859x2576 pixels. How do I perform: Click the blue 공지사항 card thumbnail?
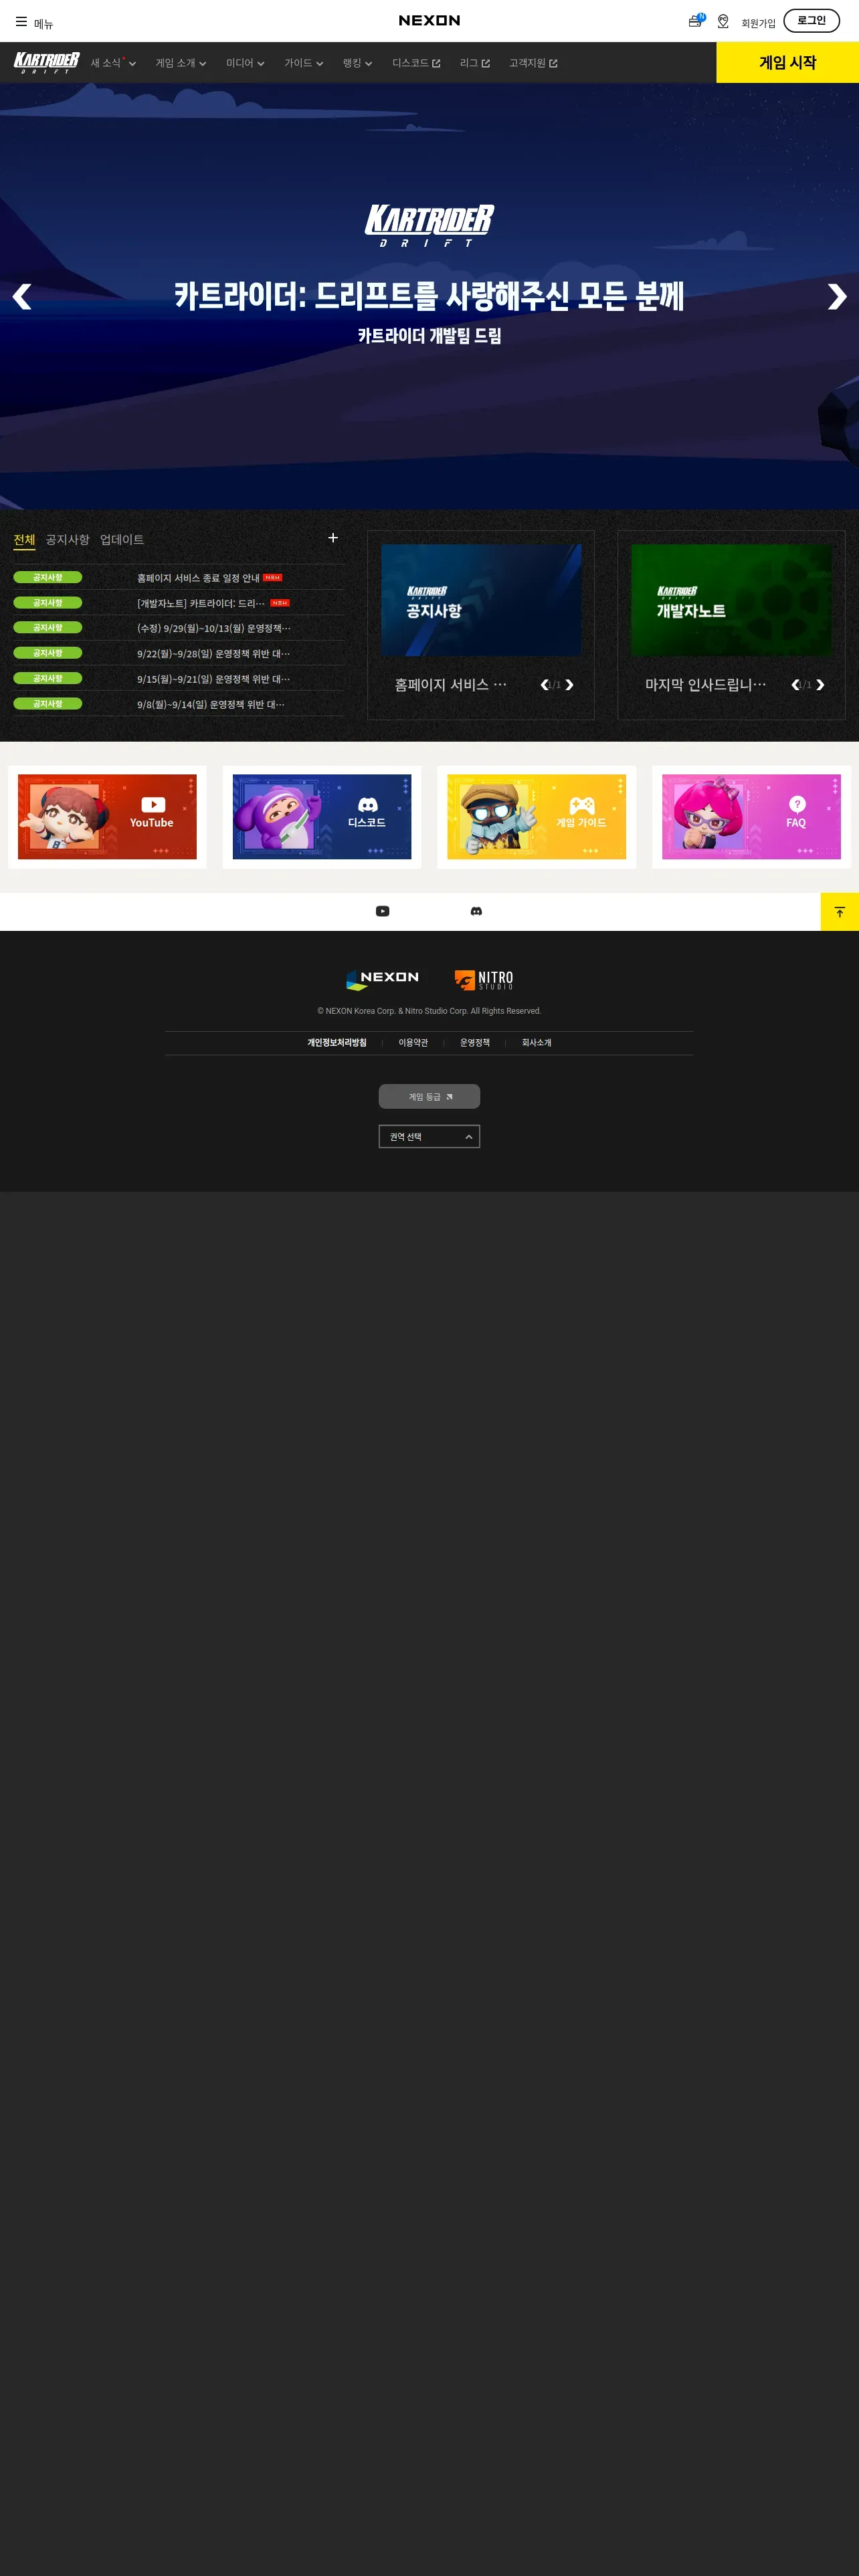(481, 600)
